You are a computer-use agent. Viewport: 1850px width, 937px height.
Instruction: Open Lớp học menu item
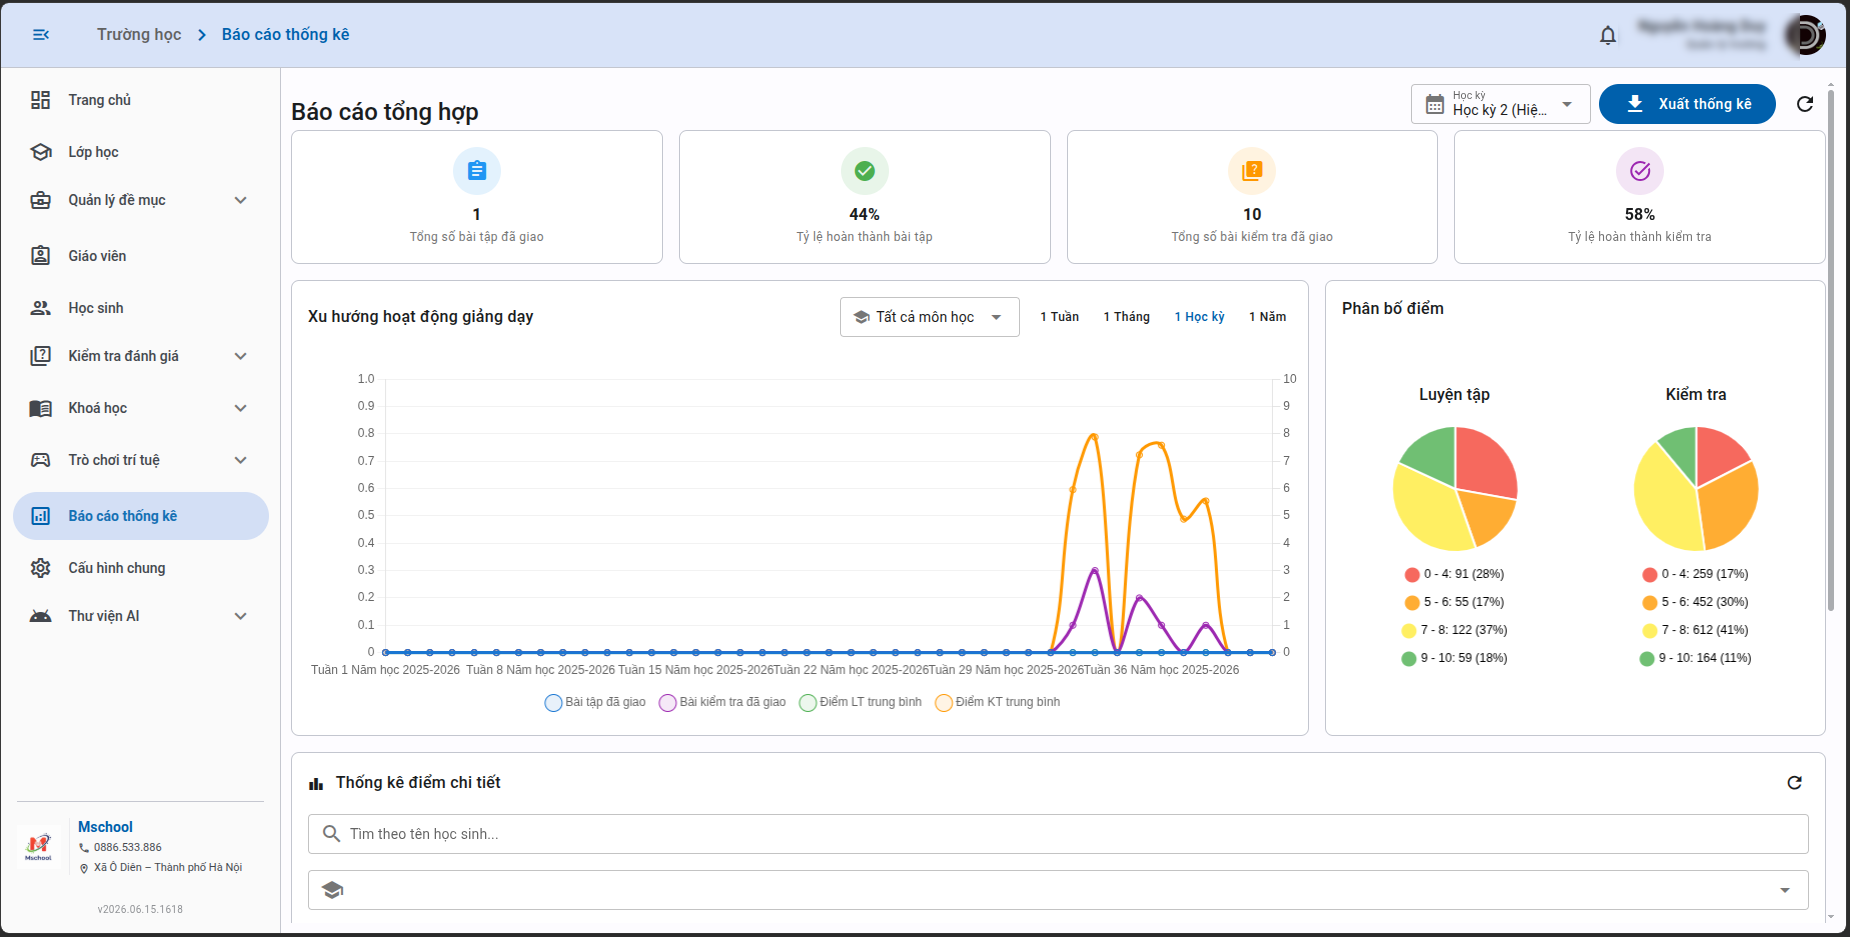(x=141, y=152)
